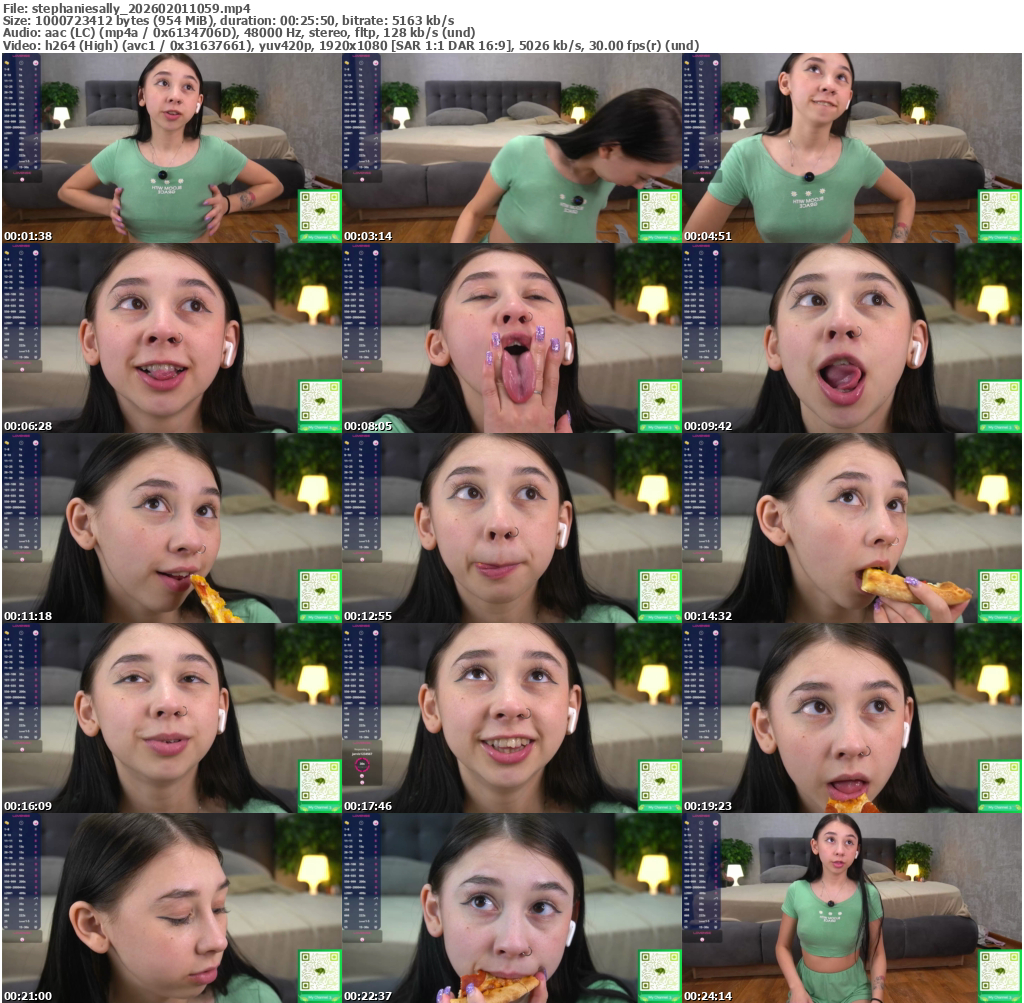Click the "Size: 1000723412 bytes" info line
This screenshot has width=1024, height=1003.
229,21
